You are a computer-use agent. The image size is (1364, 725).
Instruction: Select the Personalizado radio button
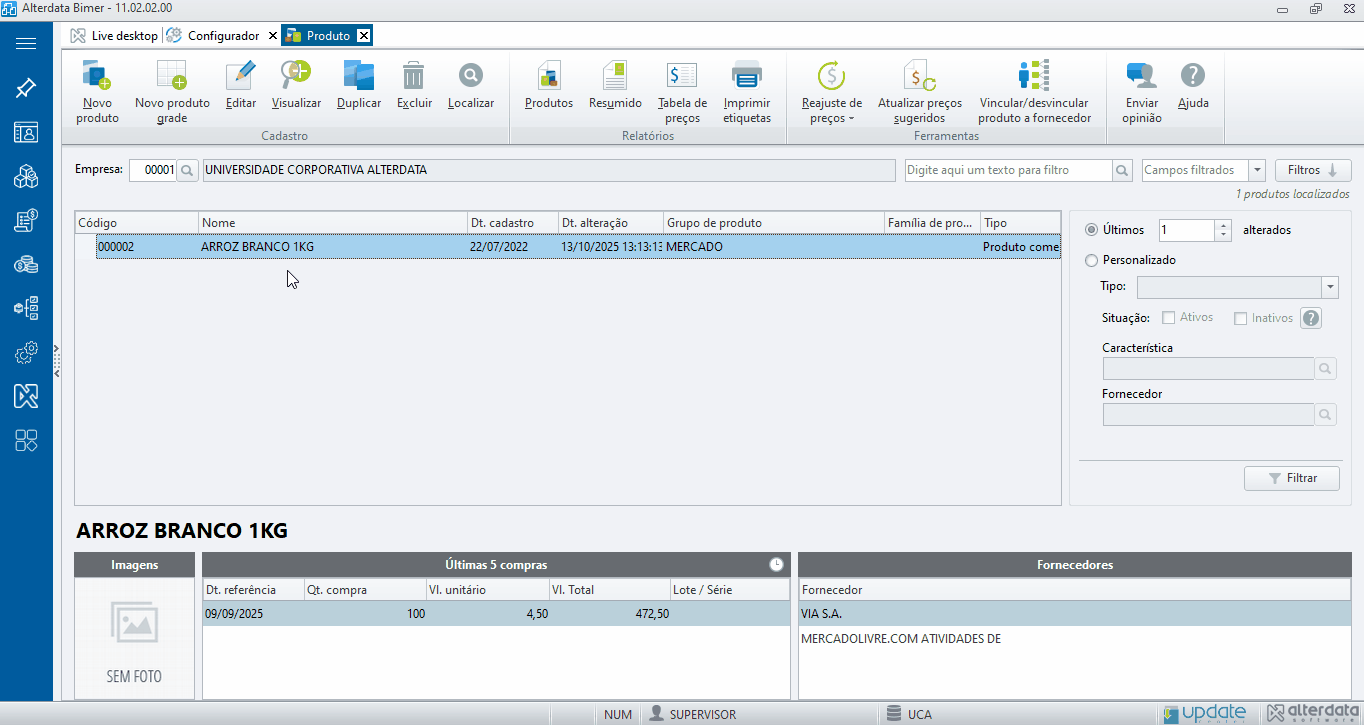click(x=1092, y=260)
